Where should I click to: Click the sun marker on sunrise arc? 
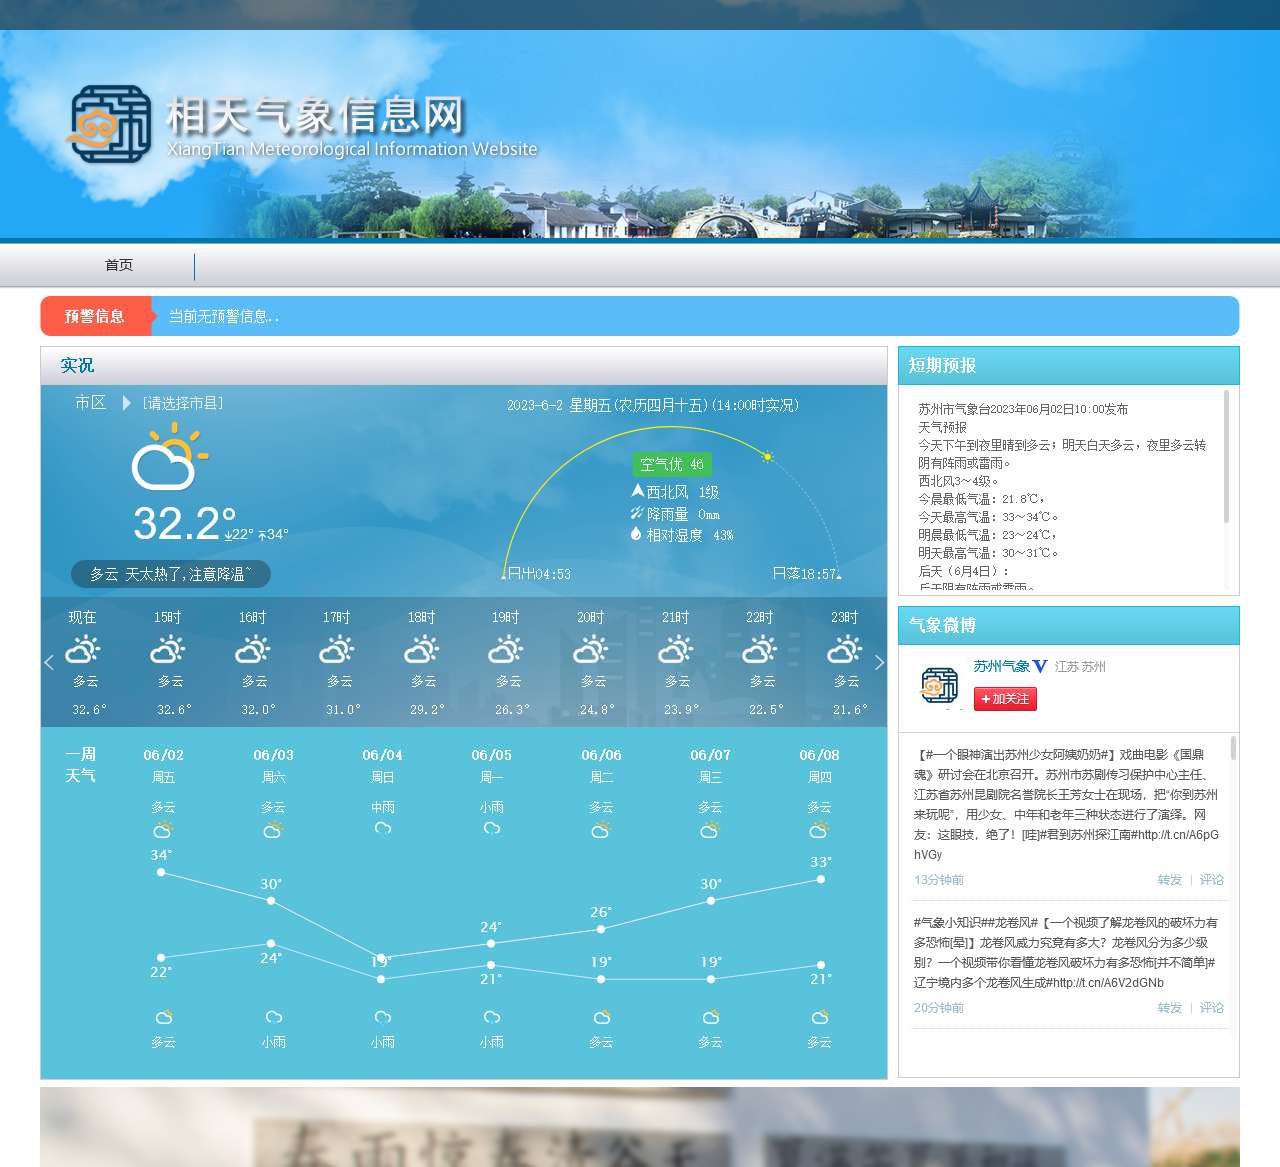(768, 457)
